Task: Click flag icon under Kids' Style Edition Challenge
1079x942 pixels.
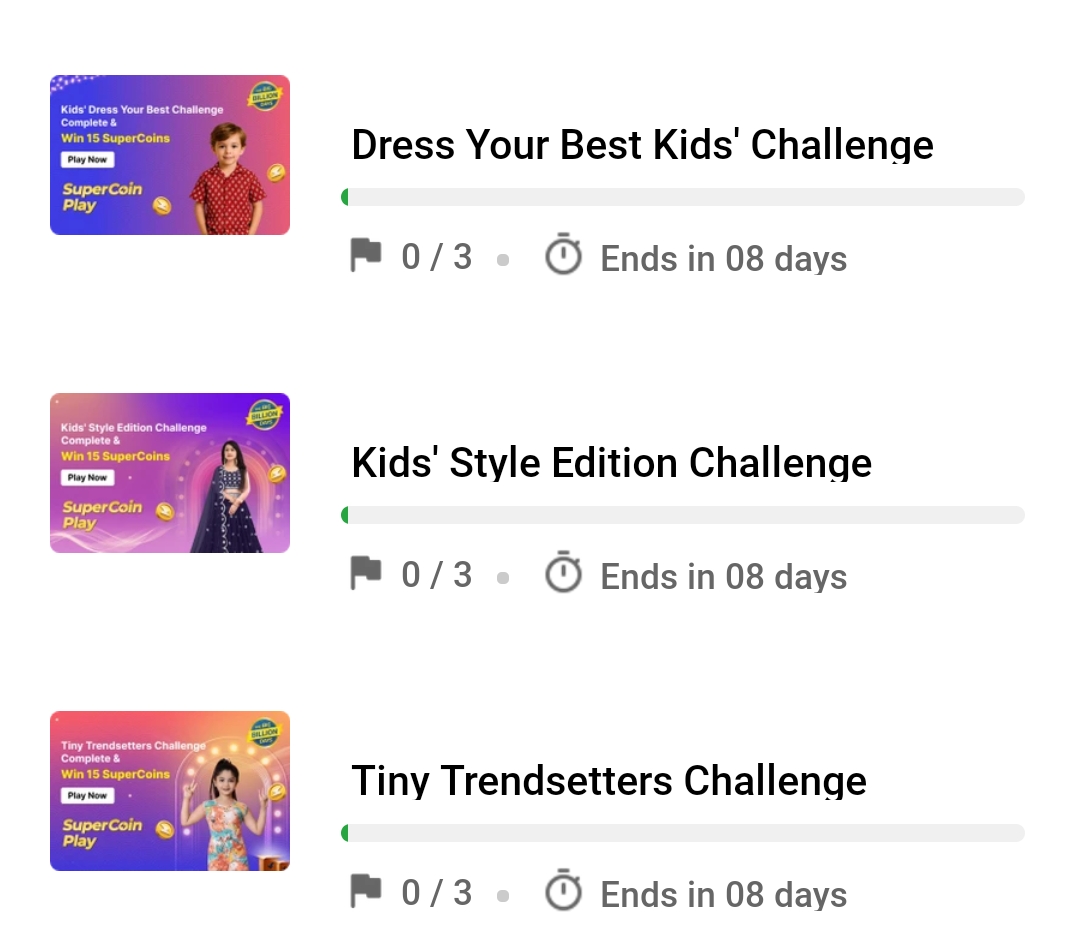Action: 366,573
